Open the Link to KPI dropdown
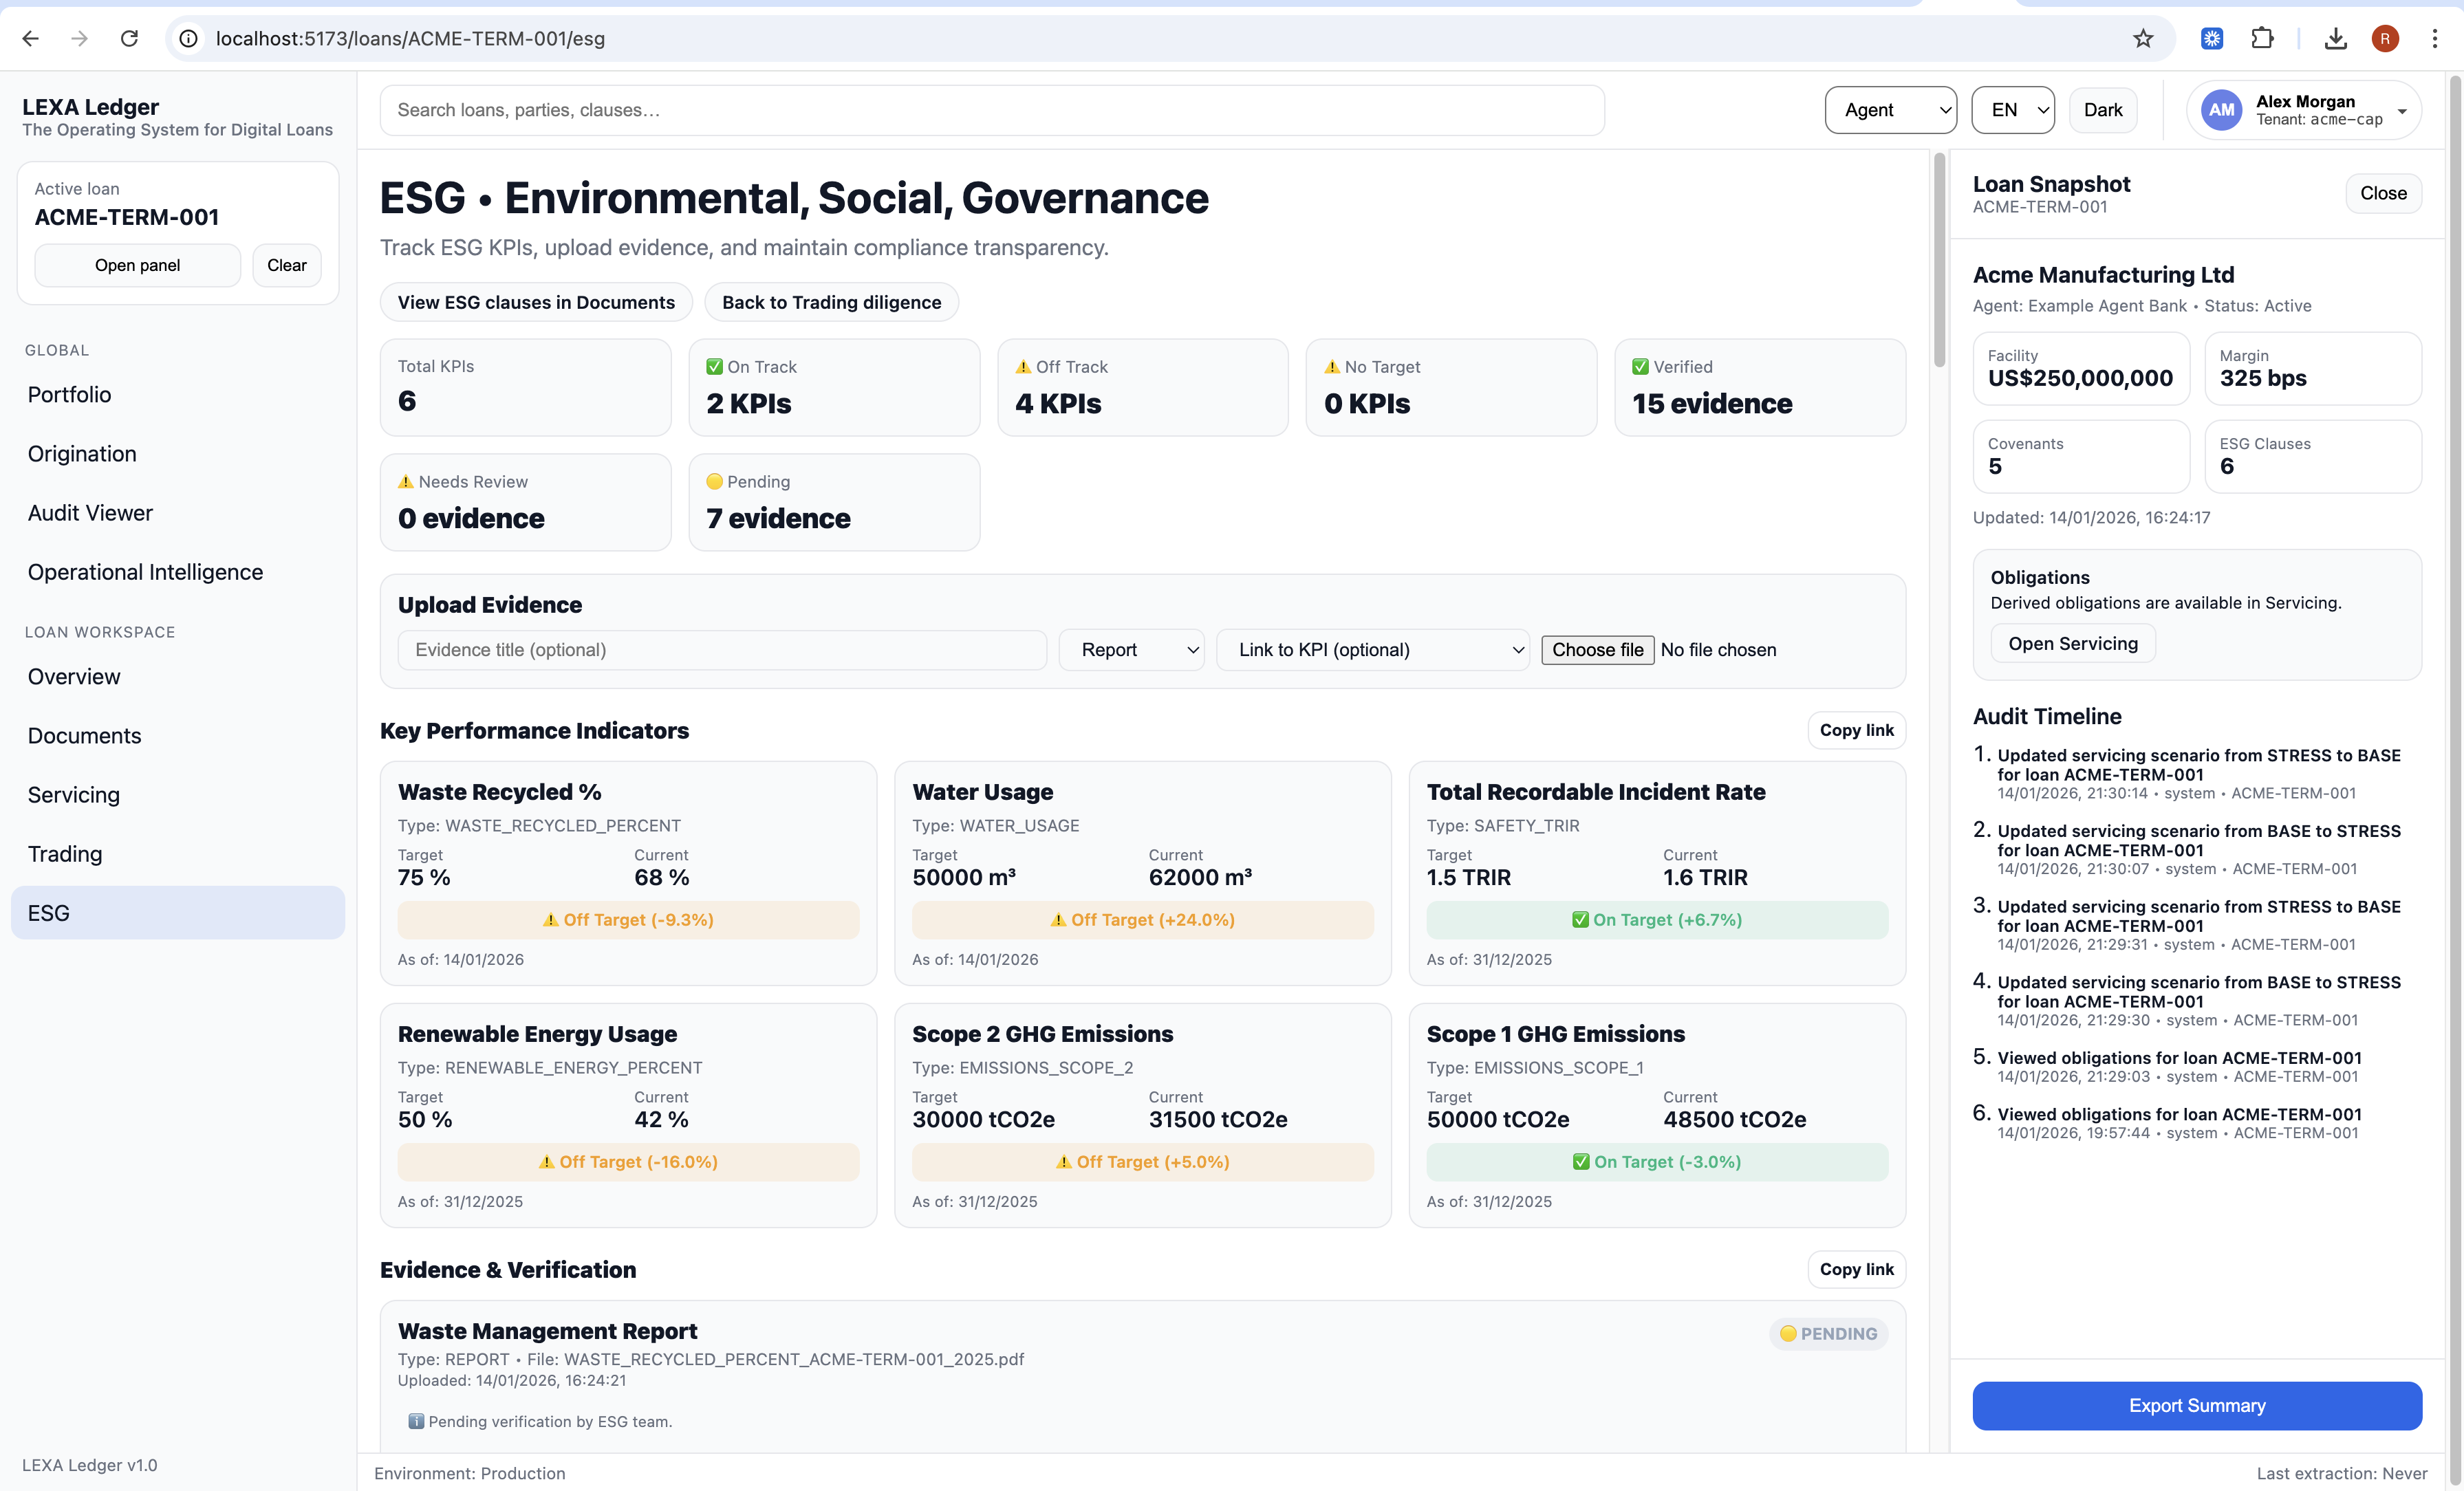The width and height of the screenshot is (2464, 1491). tap(1372, 650)
